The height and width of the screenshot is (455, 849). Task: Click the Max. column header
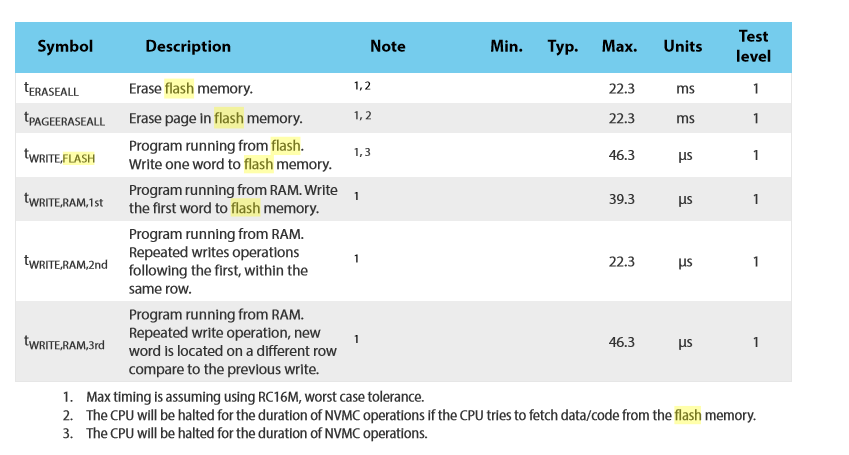pyautogui.click(x=620, y=46)
